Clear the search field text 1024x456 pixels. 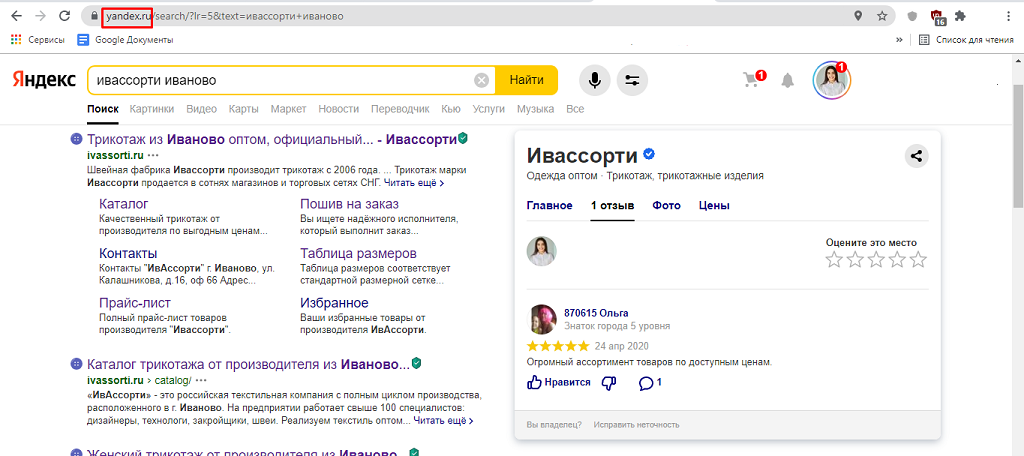(x=482, y=80)
